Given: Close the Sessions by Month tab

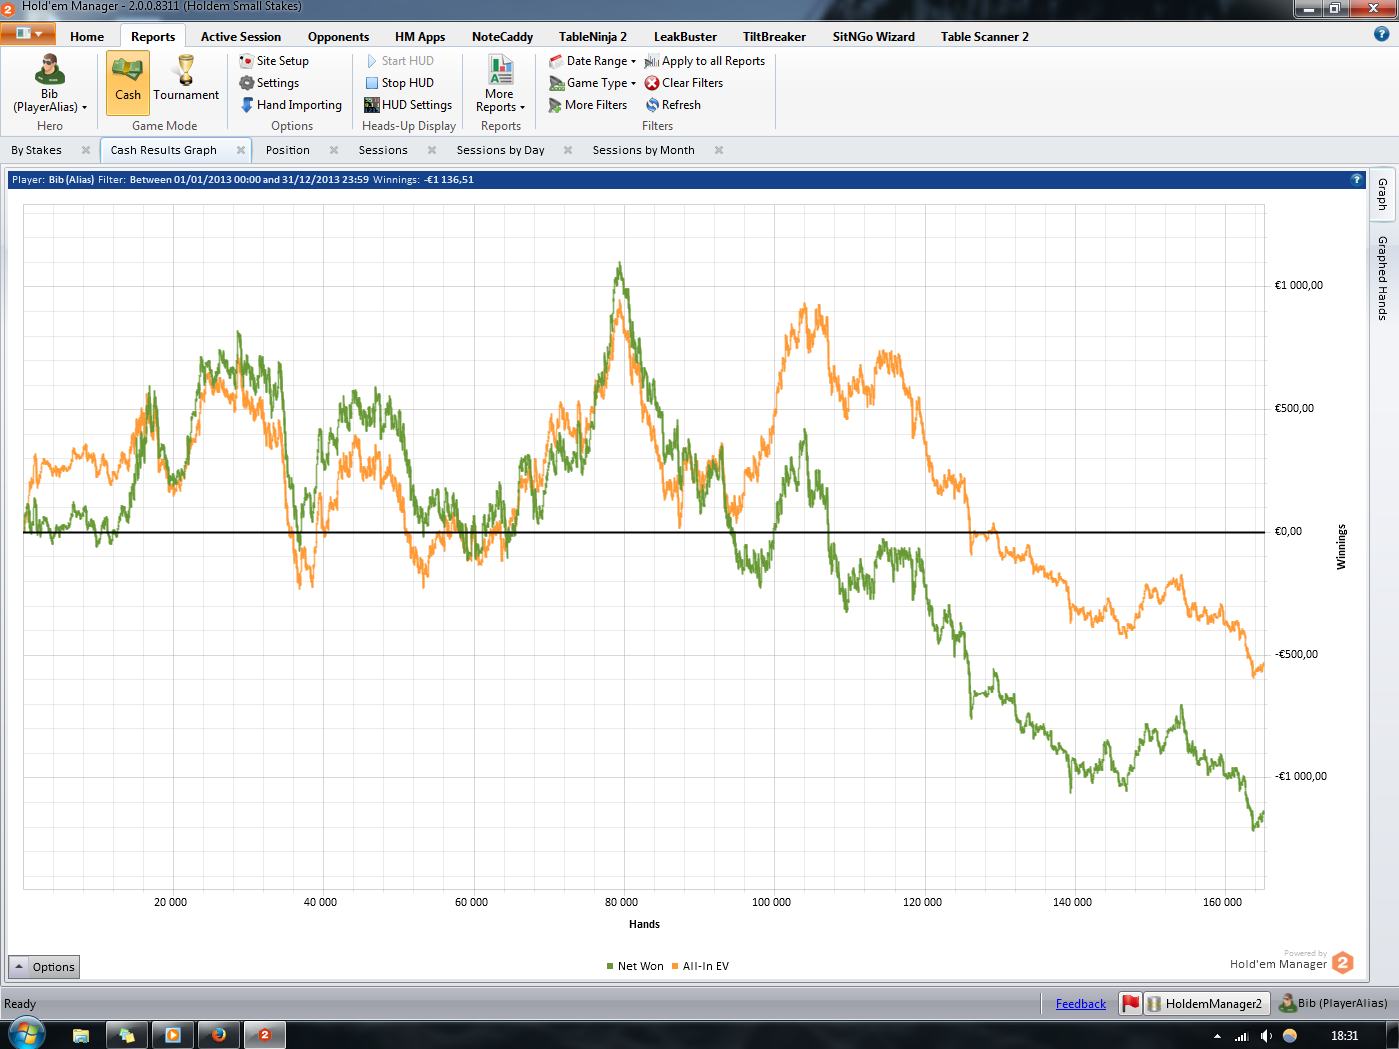Looking at the screenshot, I should pyautogui.click(x=719, y=150).
